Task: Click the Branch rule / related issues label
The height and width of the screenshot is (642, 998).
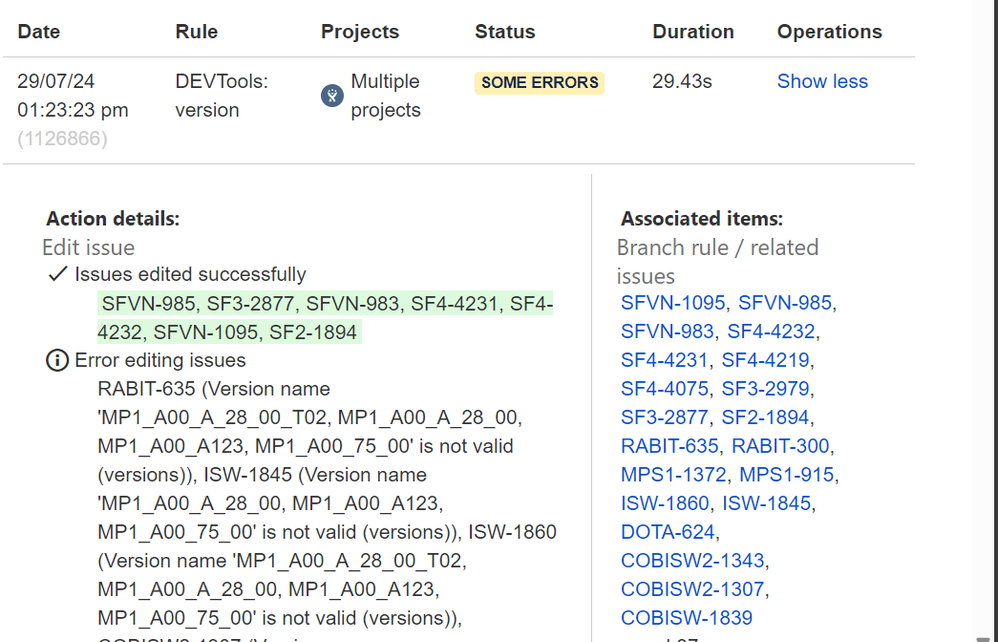Action: [718, 262]
